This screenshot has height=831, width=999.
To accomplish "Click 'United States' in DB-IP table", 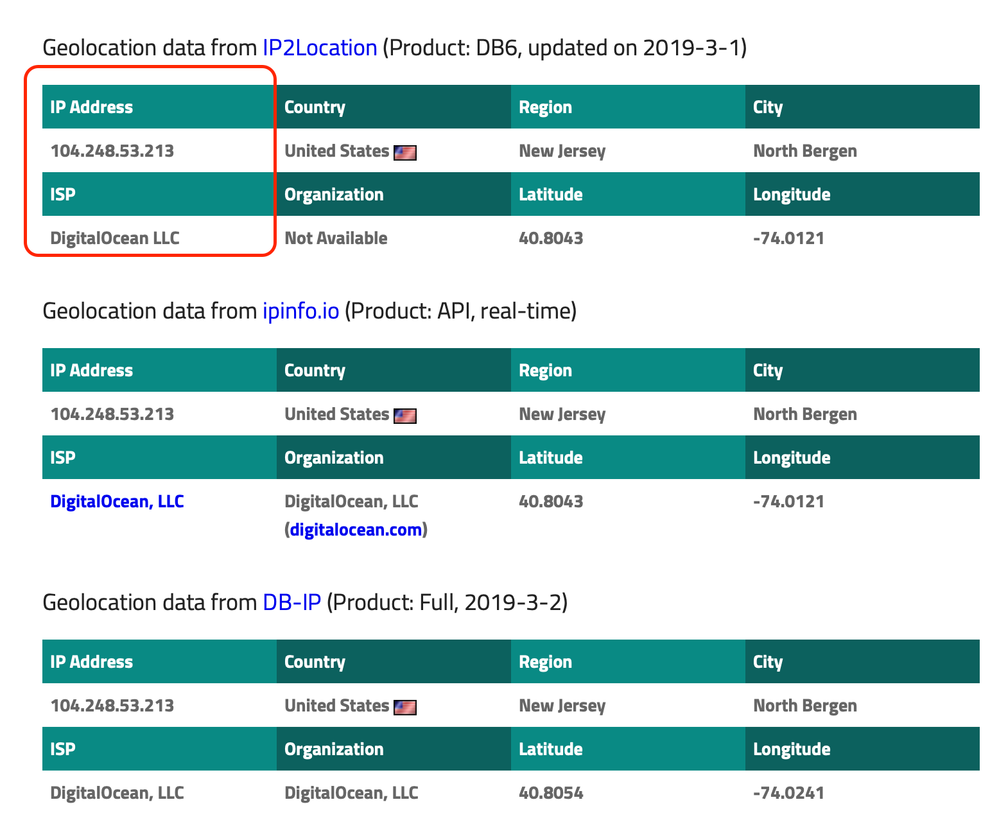I will click(336, 705).
